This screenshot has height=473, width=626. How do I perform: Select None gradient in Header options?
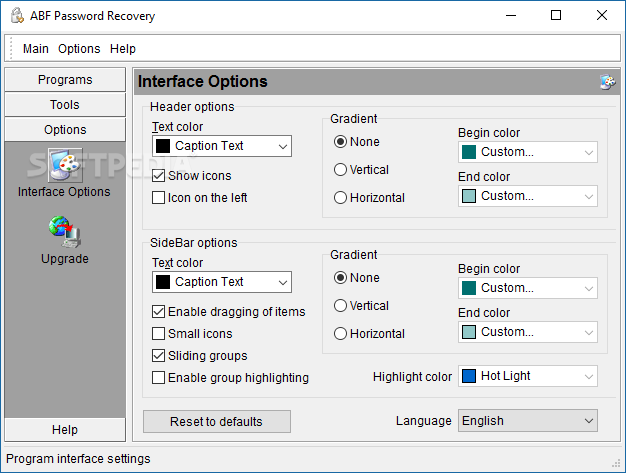pyautogui.click(x=340, y=142)
